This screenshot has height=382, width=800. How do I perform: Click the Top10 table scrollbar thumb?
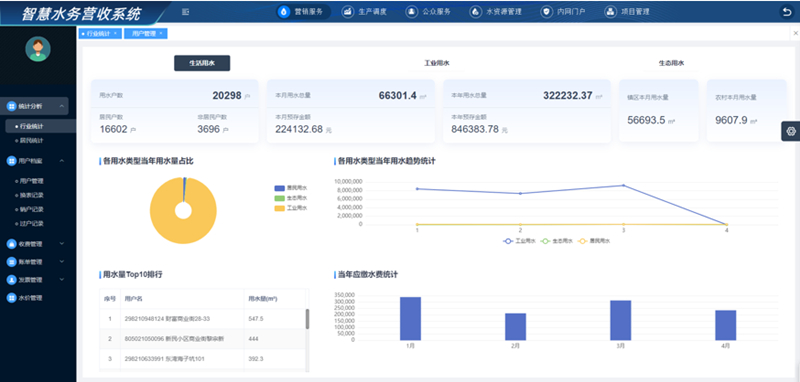307,319
